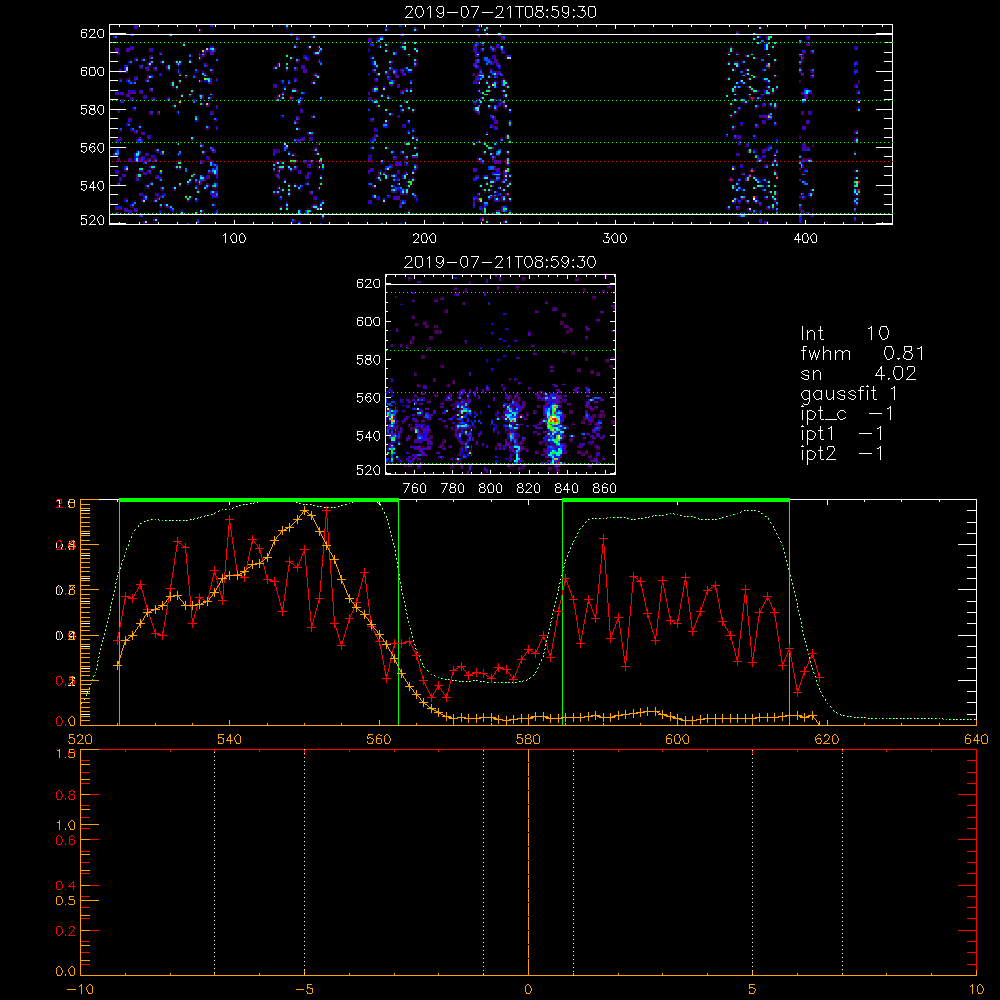Click the 640 x-axis label on profile plot
1000x1000 pixels.
(976, 739)
